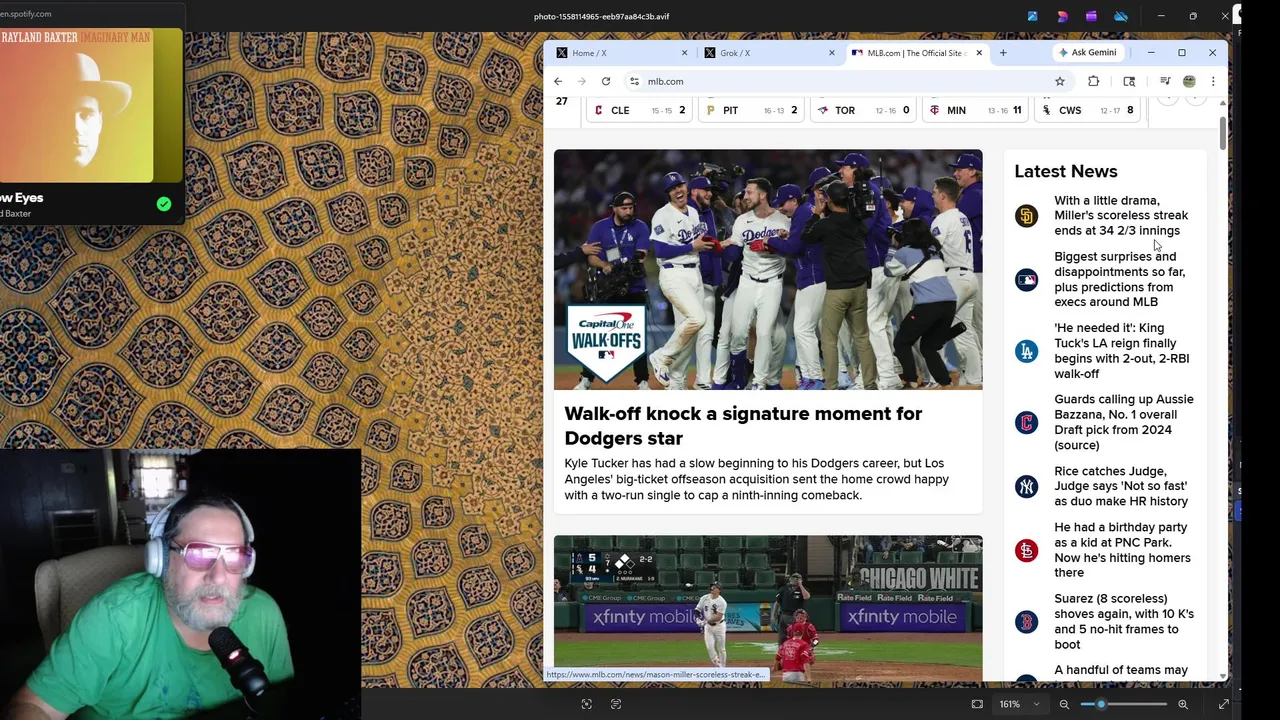The image size is (1280, 720).
Task: Click the forward navigation arrow in Chrome
Action: 581,81
